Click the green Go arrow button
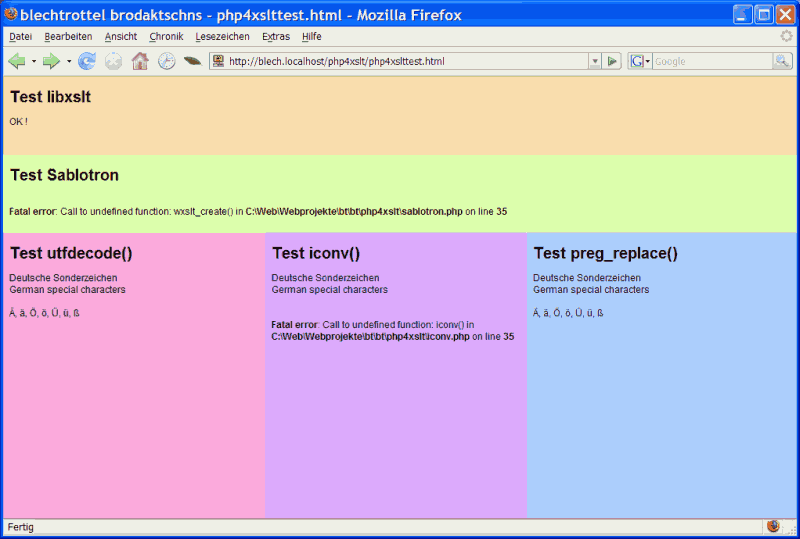Image resolution: width=800 pixels, height=539 pixels. pyautogui.click(x=612, y=61)
